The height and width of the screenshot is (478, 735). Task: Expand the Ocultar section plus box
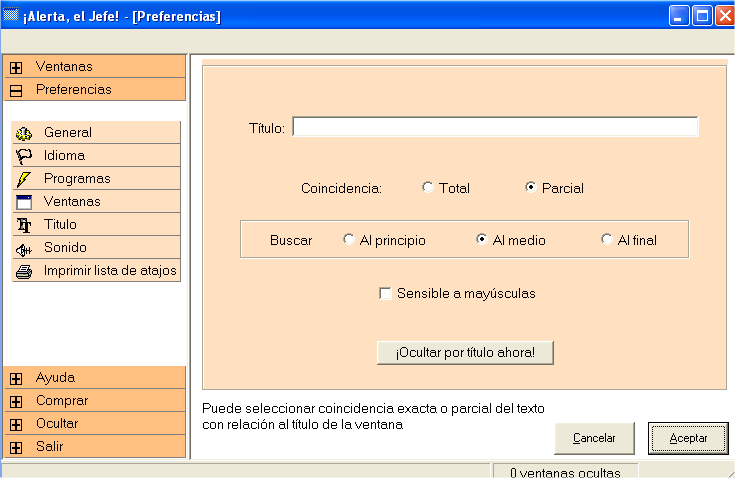point(16,425)
